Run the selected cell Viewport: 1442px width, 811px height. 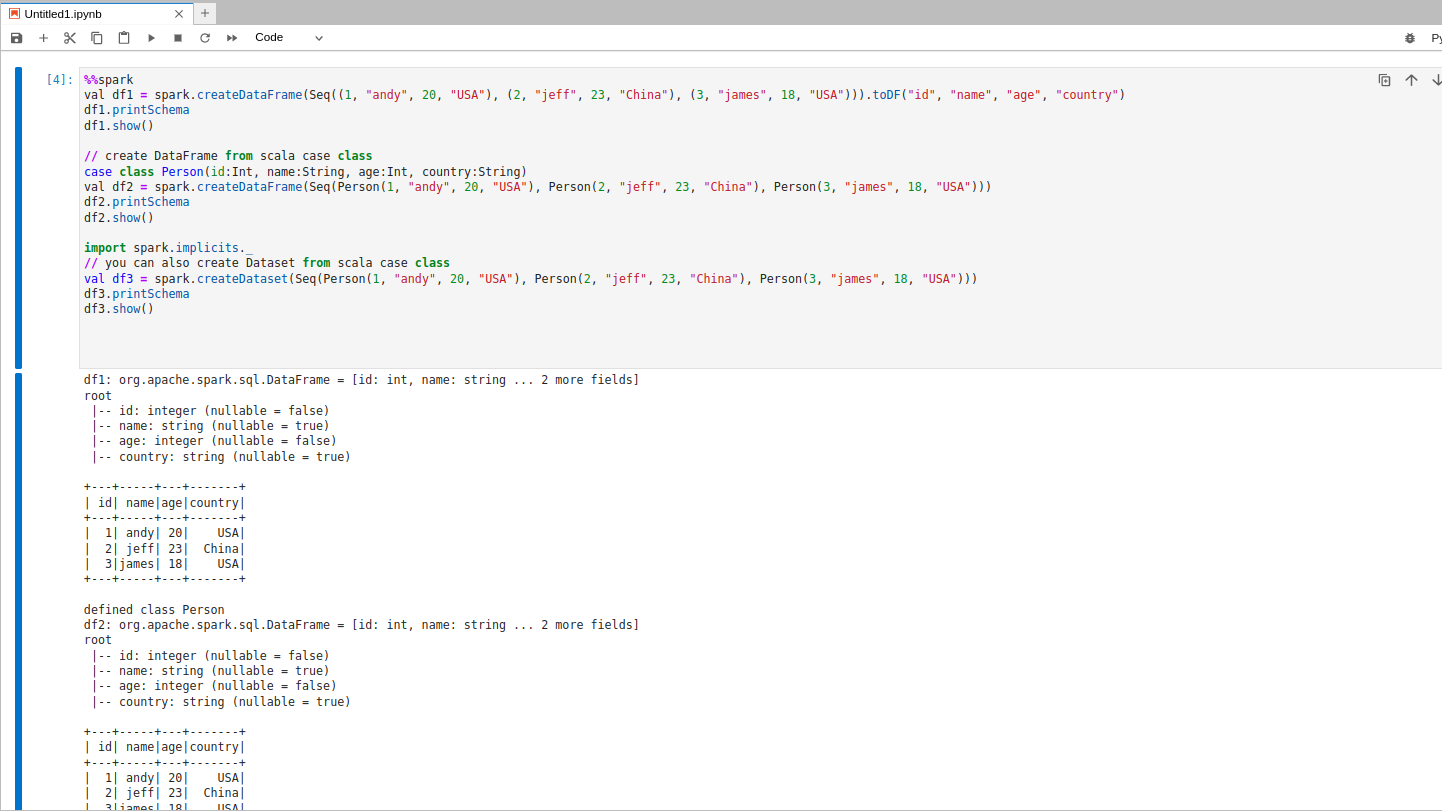(x=151, y=38)
